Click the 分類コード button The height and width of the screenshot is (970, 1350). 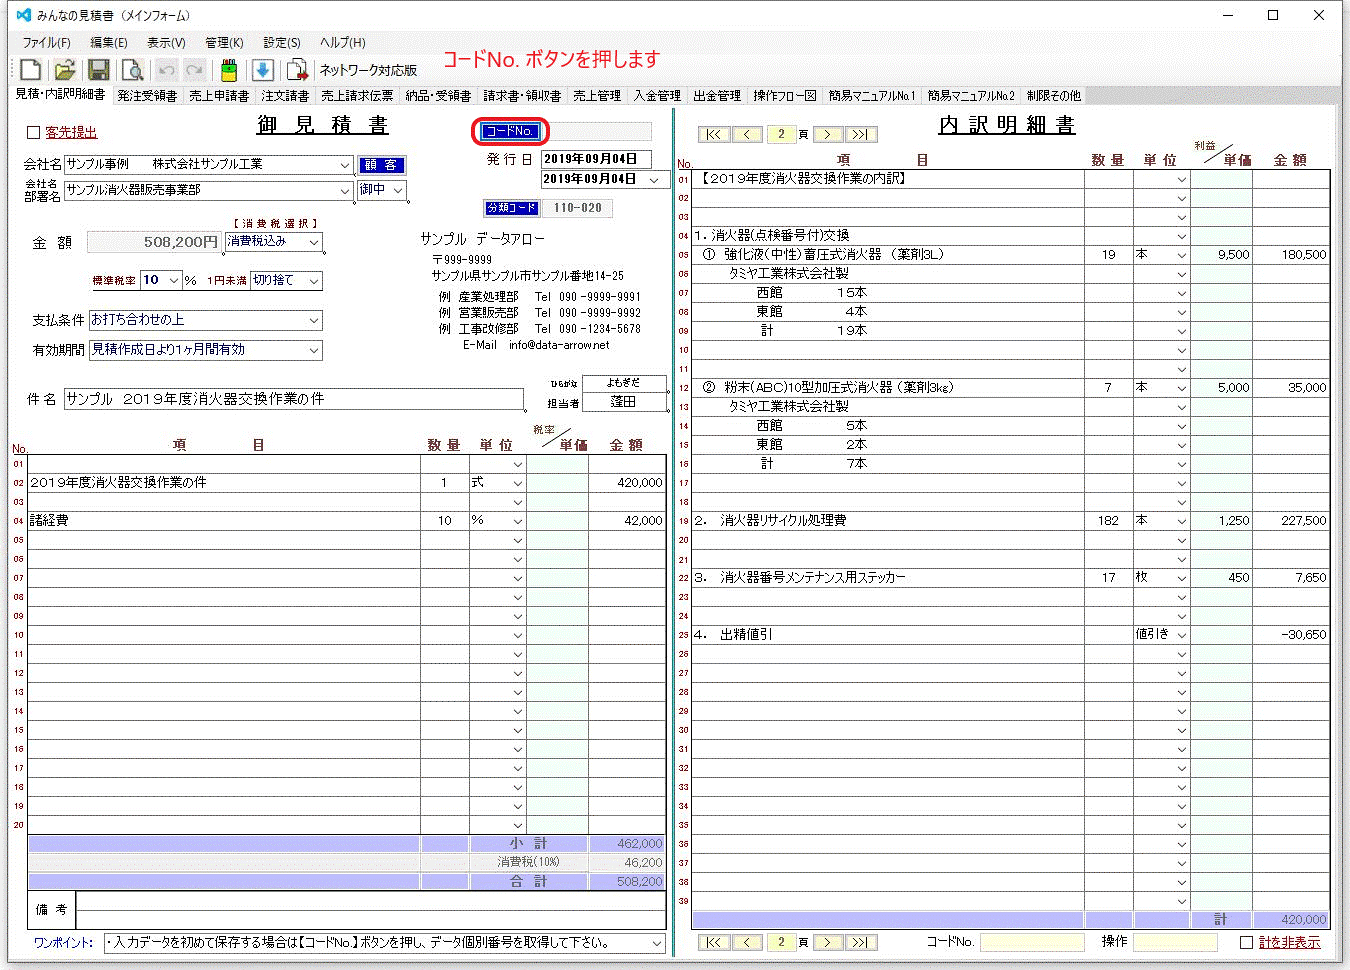[x=512, y=208]
